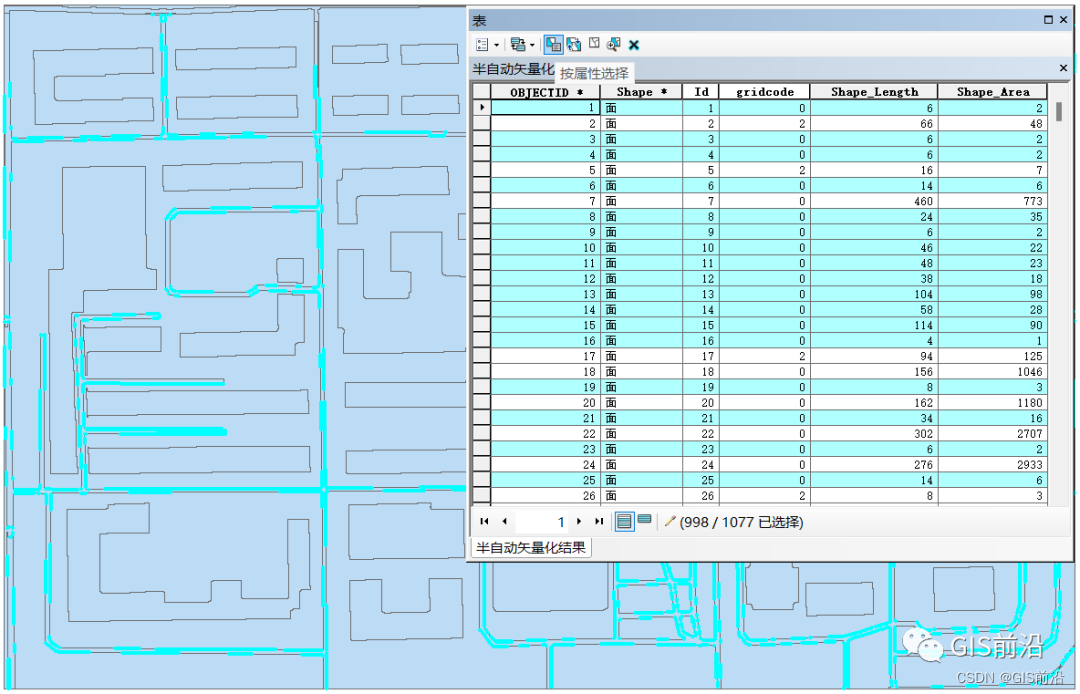Go to first record in table
The width and height of the screenshot is (1080, 694).
tap(484, 521)
